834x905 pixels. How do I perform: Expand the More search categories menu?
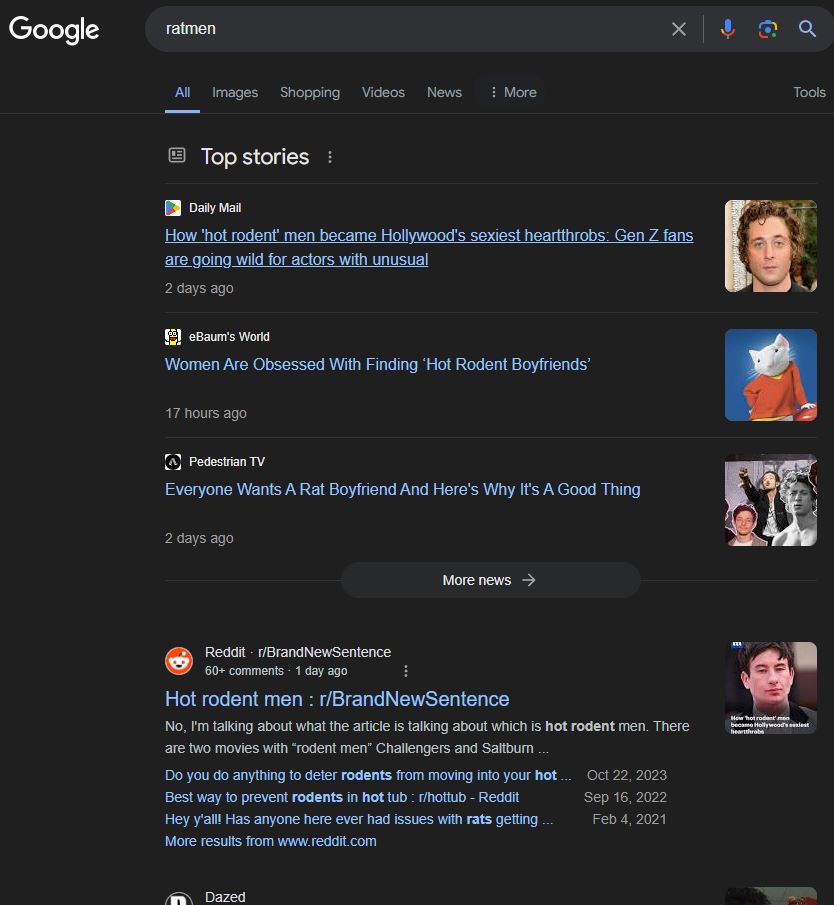coord(513,92)
